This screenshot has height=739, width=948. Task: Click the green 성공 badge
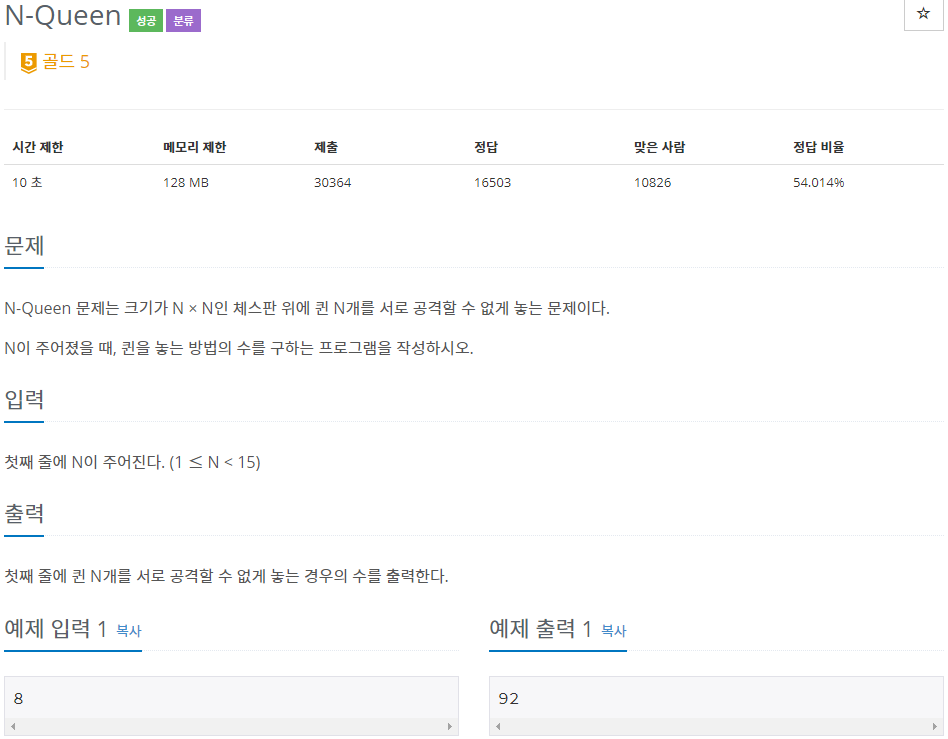146,21
